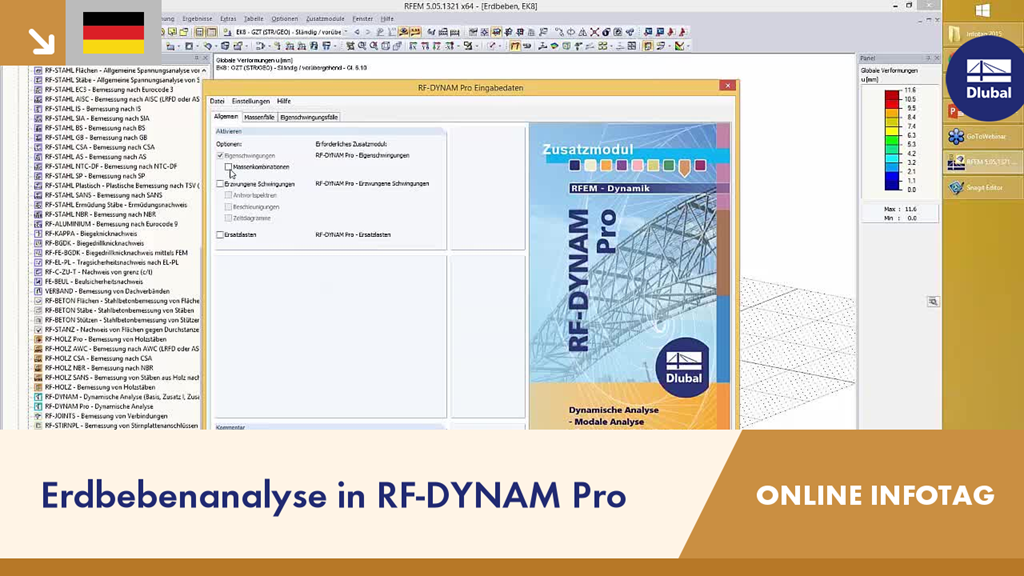1024x576 pixels.
Task: Enable Erzwungene Schwingungen checkbox
Action: point(220,184)
